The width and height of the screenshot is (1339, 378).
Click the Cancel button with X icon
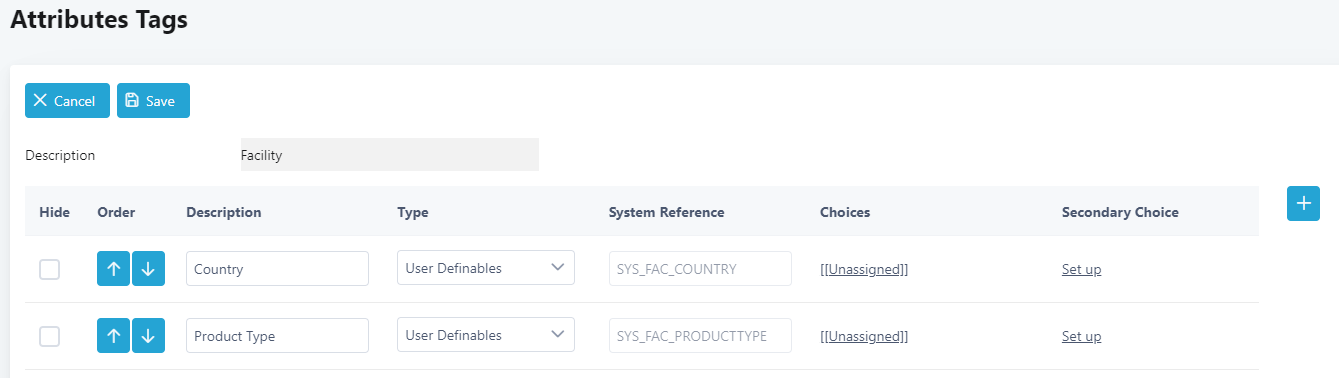click(67, 101)
